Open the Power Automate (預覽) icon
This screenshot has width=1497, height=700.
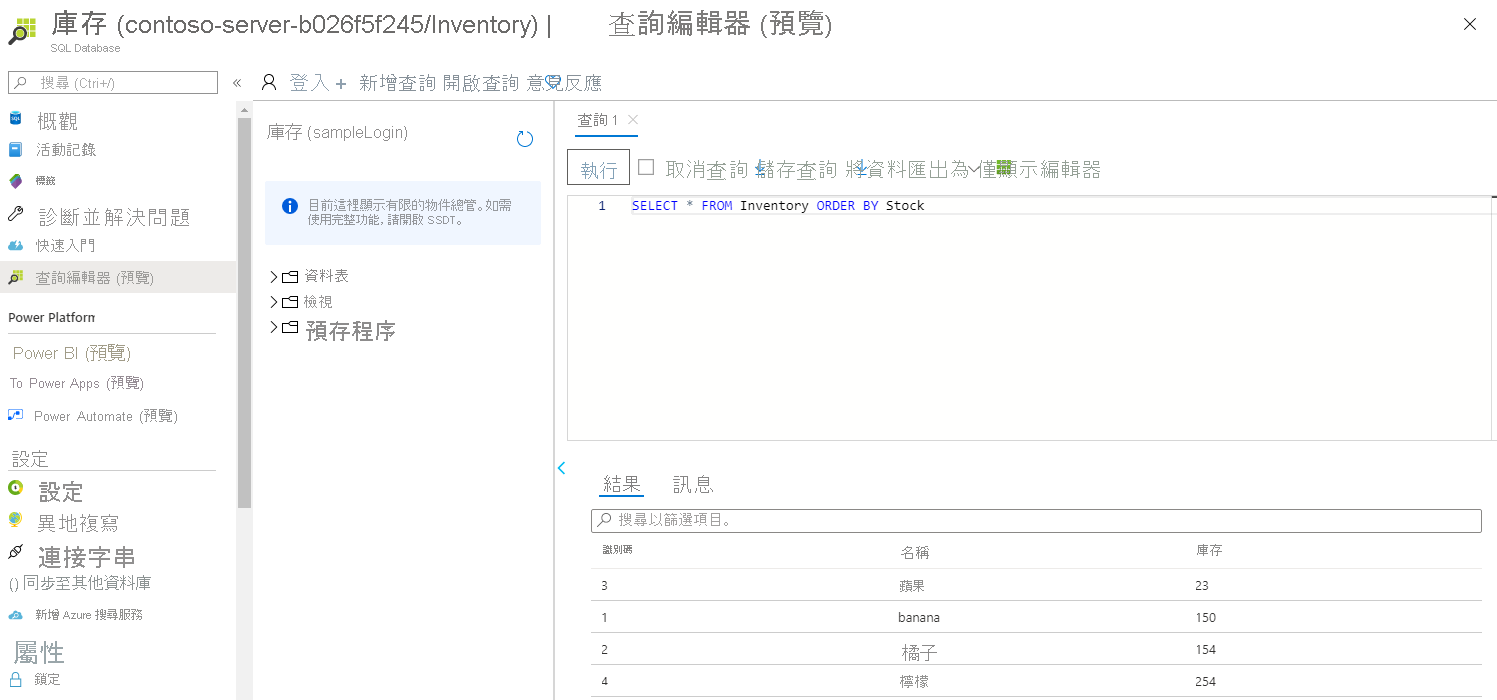16,415
